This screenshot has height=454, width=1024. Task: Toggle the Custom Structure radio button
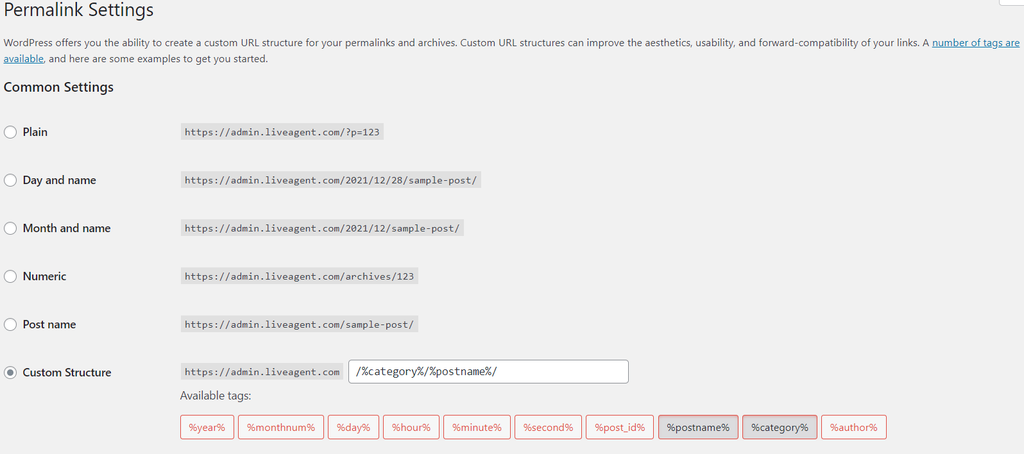click(11, 372)
